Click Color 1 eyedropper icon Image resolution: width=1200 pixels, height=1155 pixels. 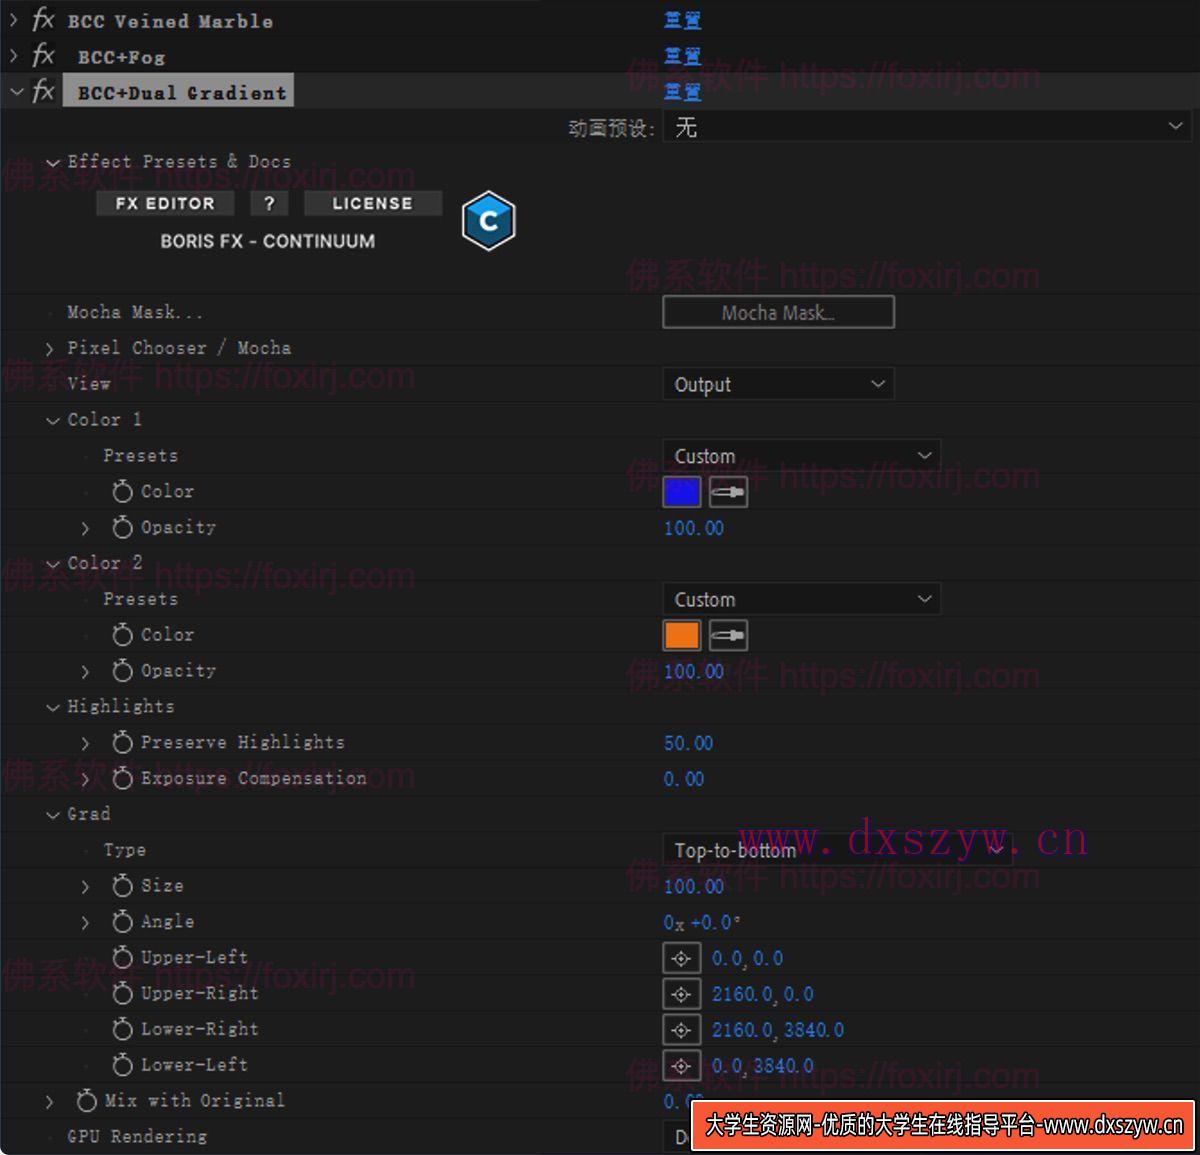[728, 492]
